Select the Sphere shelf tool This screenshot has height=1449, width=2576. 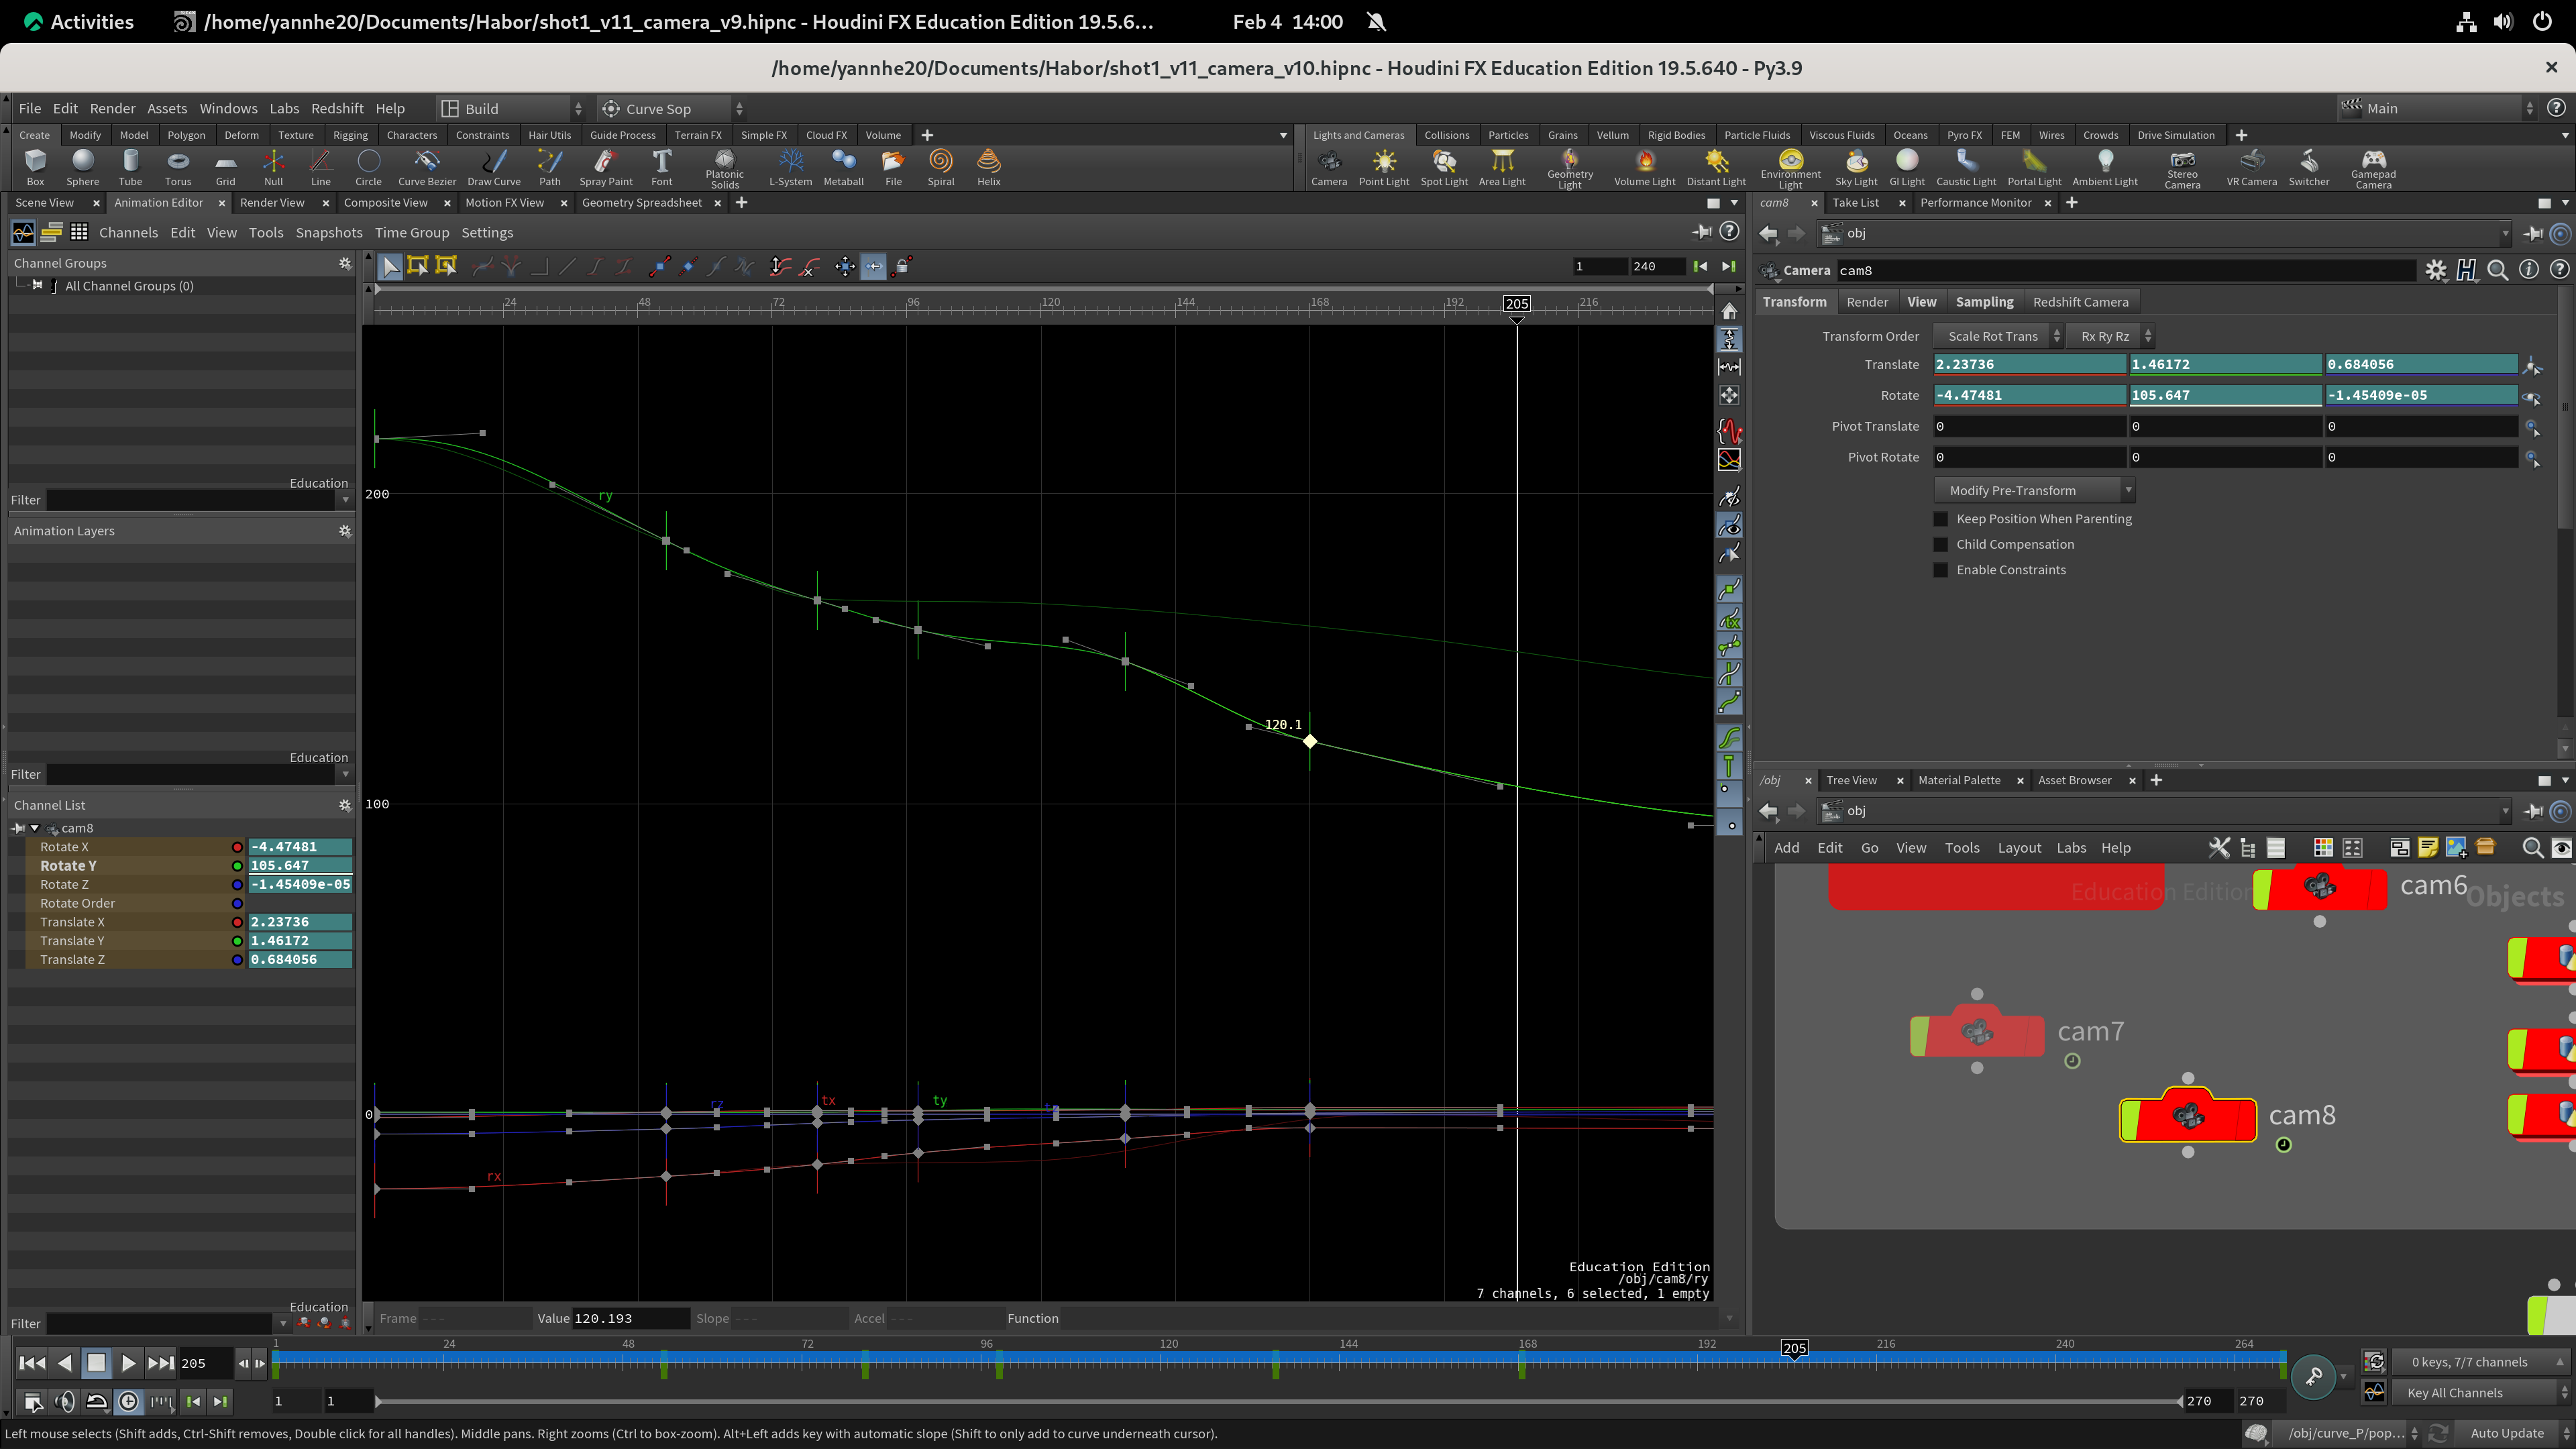83,167
